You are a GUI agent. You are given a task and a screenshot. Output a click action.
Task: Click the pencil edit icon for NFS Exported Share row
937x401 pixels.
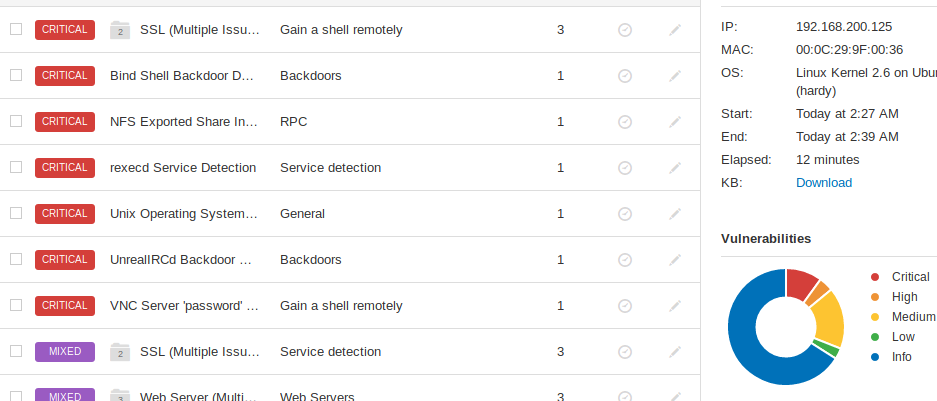(x=675, y=122)
